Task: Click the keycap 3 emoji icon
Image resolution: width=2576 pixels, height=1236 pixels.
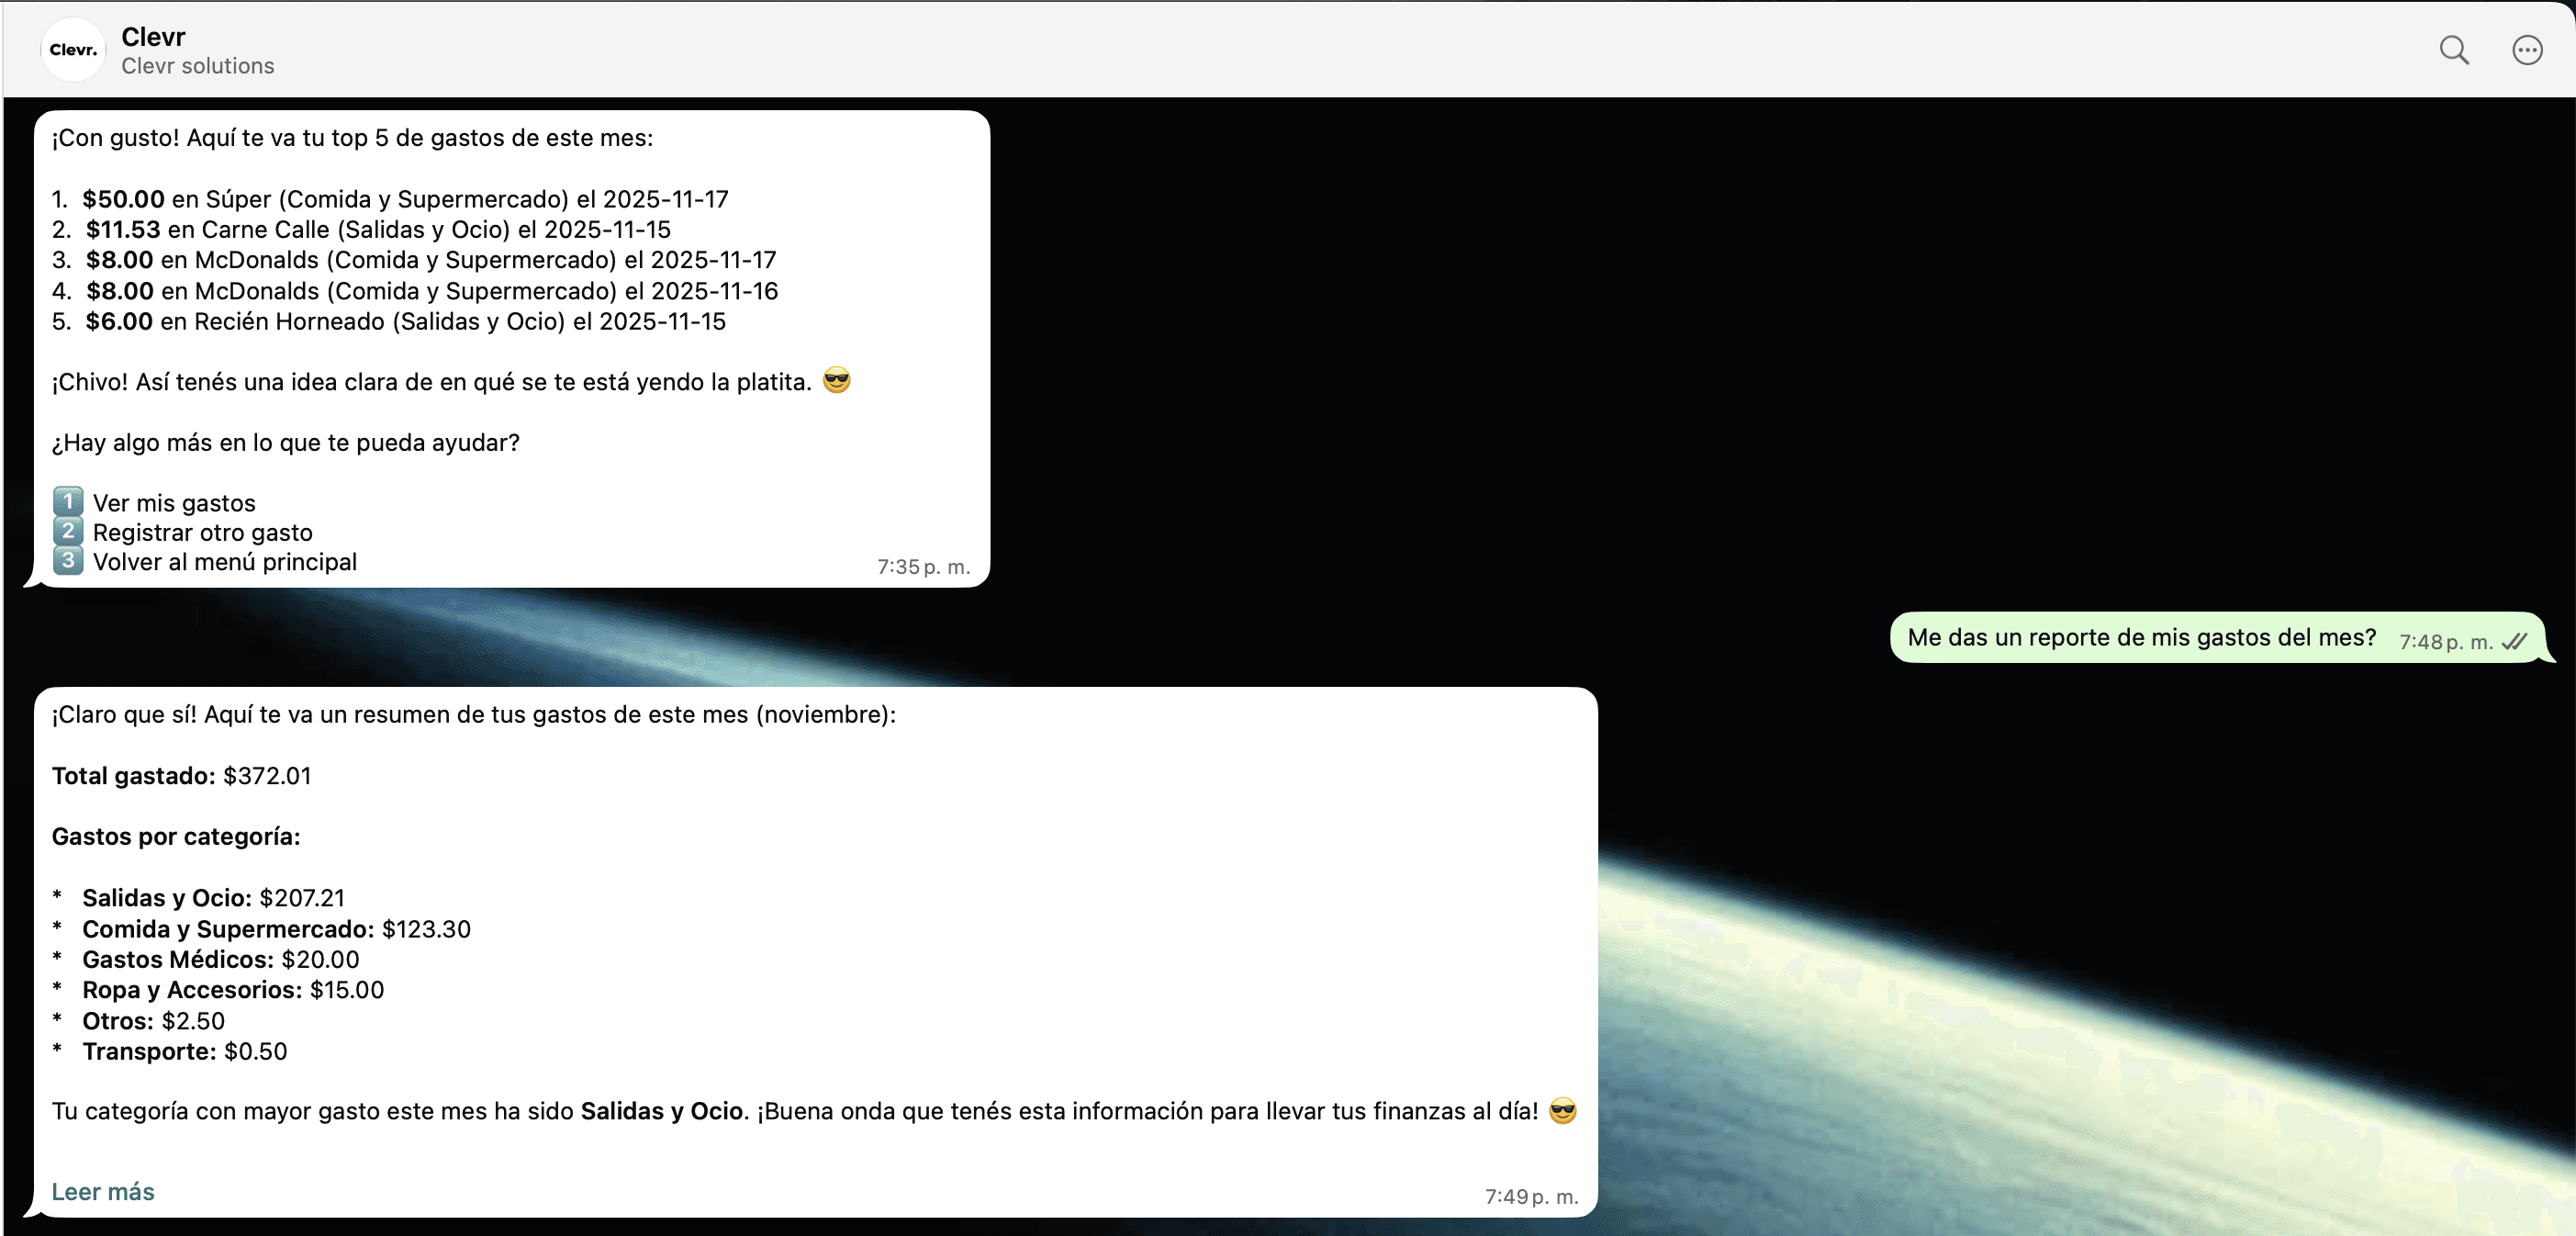Action: [x=67, y=561]
